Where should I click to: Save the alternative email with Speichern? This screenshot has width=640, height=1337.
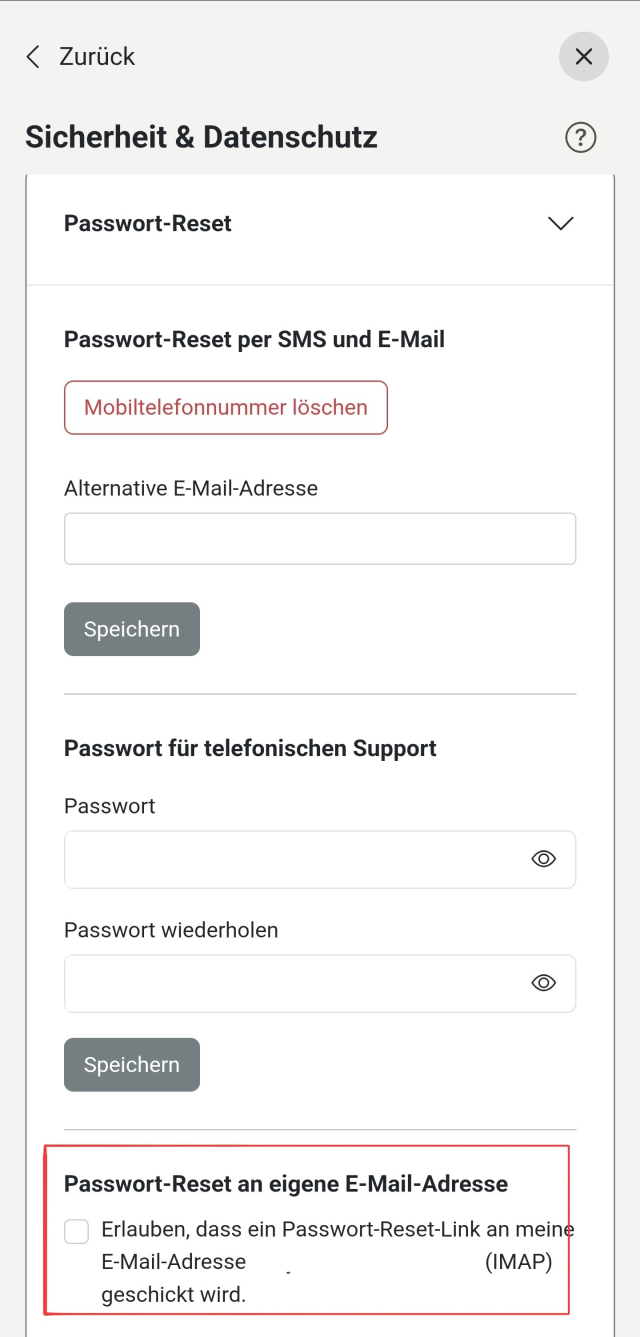coord(132,629)
